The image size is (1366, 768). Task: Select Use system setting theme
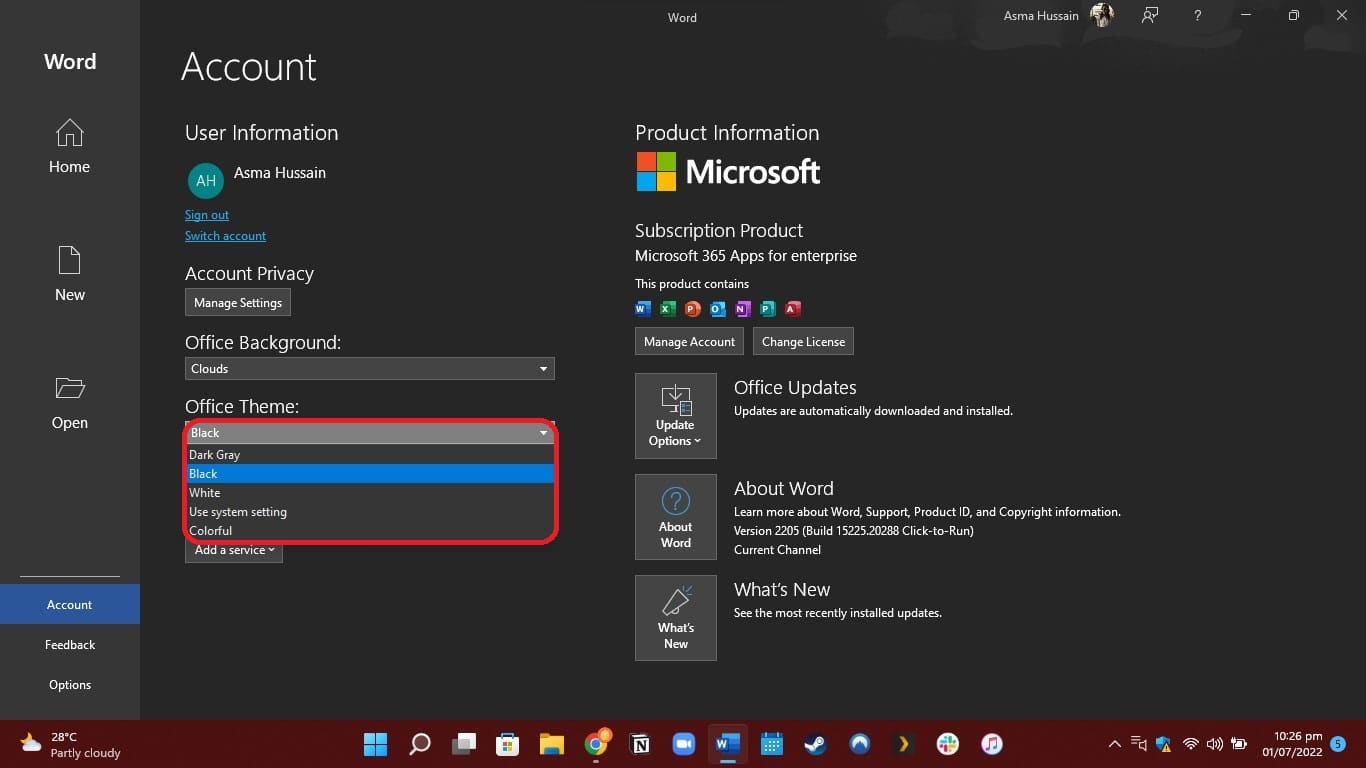coord(238,512)
